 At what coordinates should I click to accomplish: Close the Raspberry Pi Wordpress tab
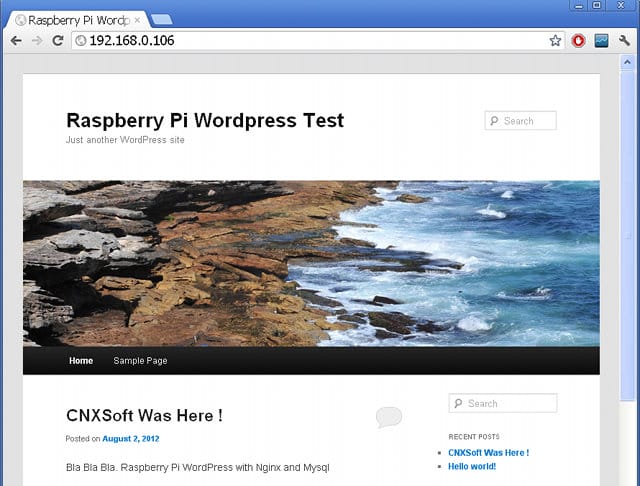point(137,20)
